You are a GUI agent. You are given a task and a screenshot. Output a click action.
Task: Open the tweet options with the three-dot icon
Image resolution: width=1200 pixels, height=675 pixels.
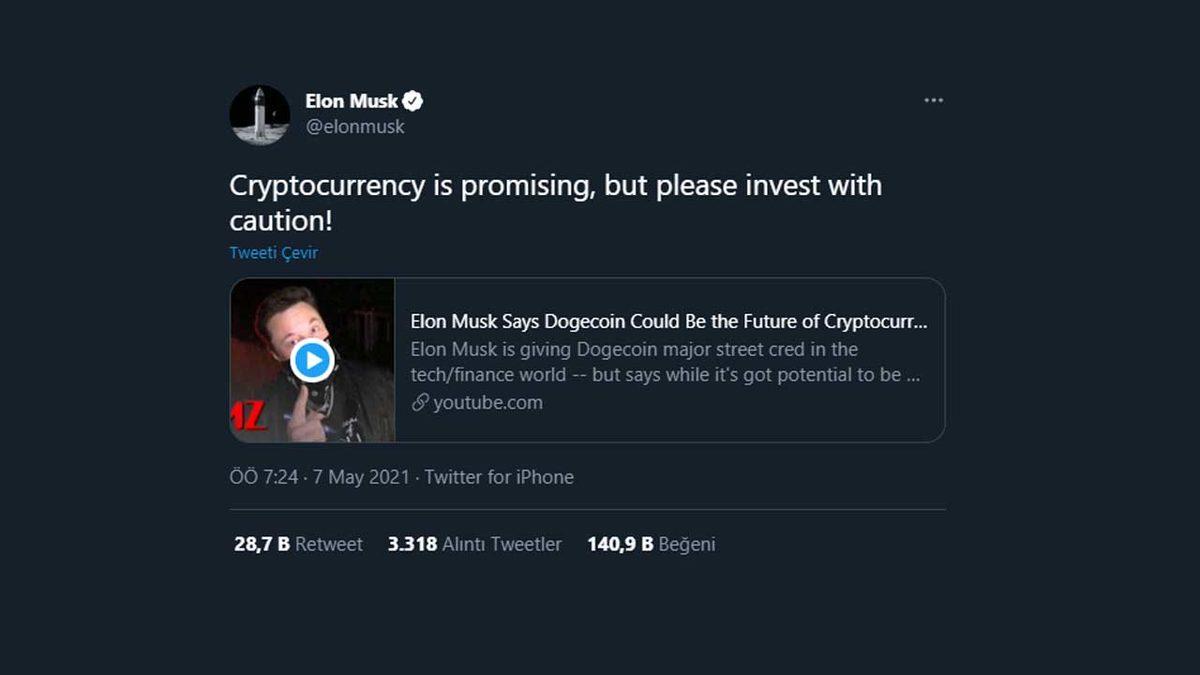pyautogui.click(x=933, y=99)
